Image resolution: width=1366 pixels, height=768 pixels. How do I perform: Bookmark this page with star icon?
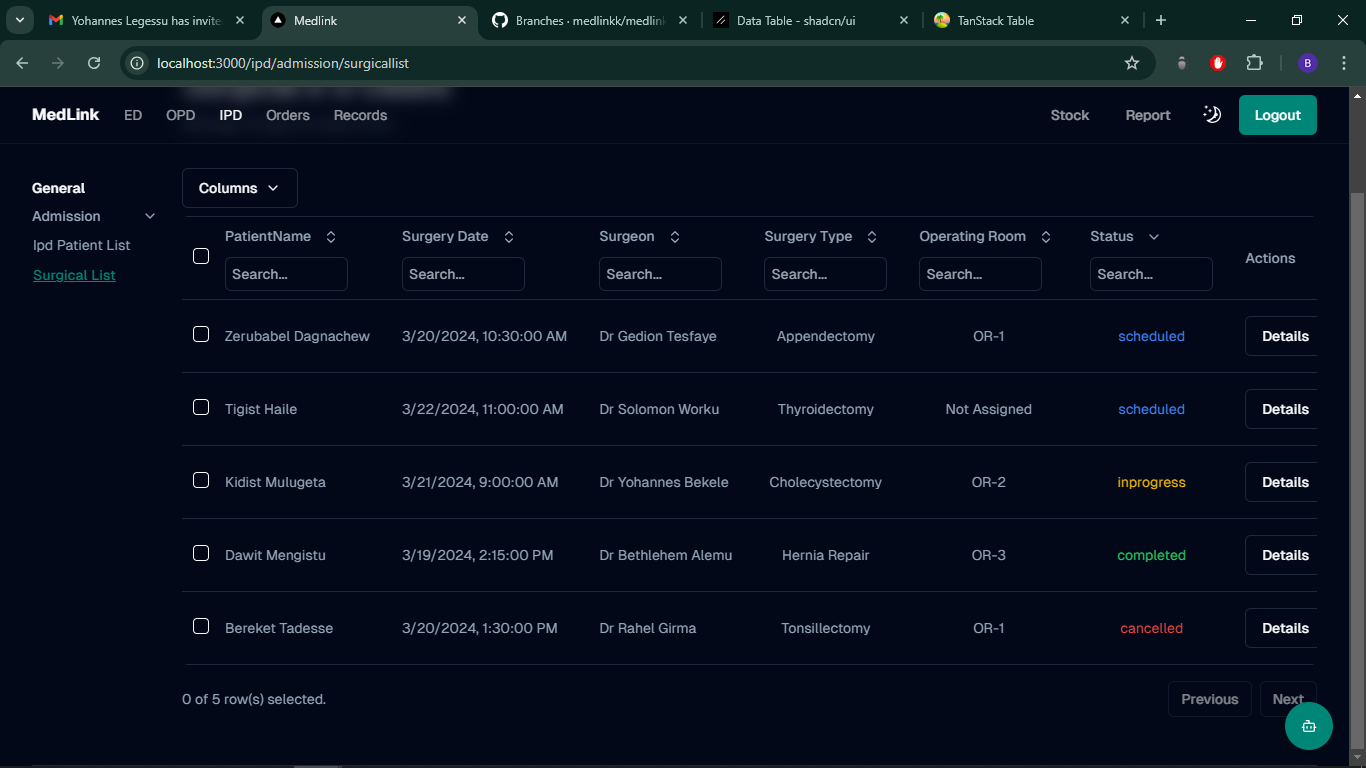(1131, 63)
